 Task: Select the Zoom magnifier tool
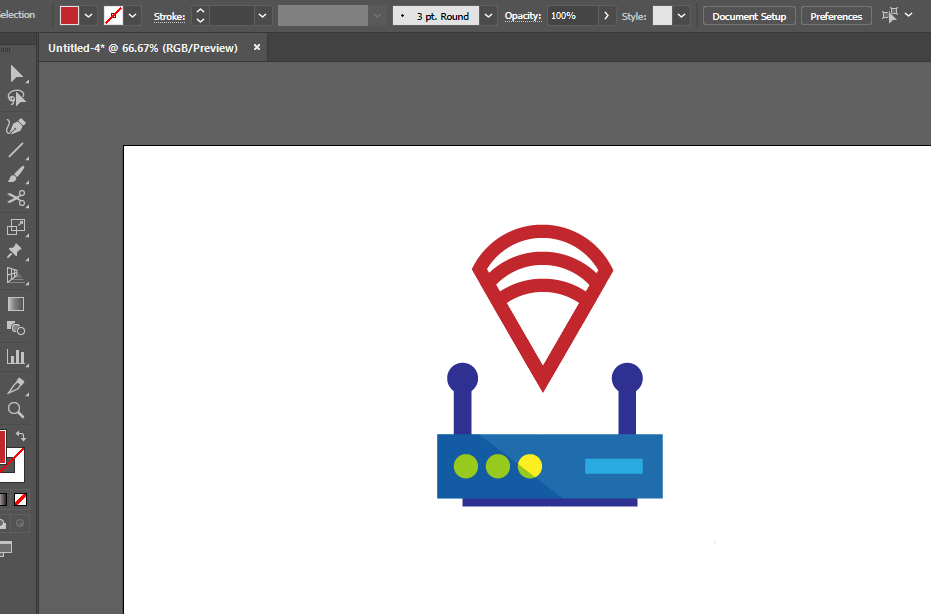click(x=16, y=410)
